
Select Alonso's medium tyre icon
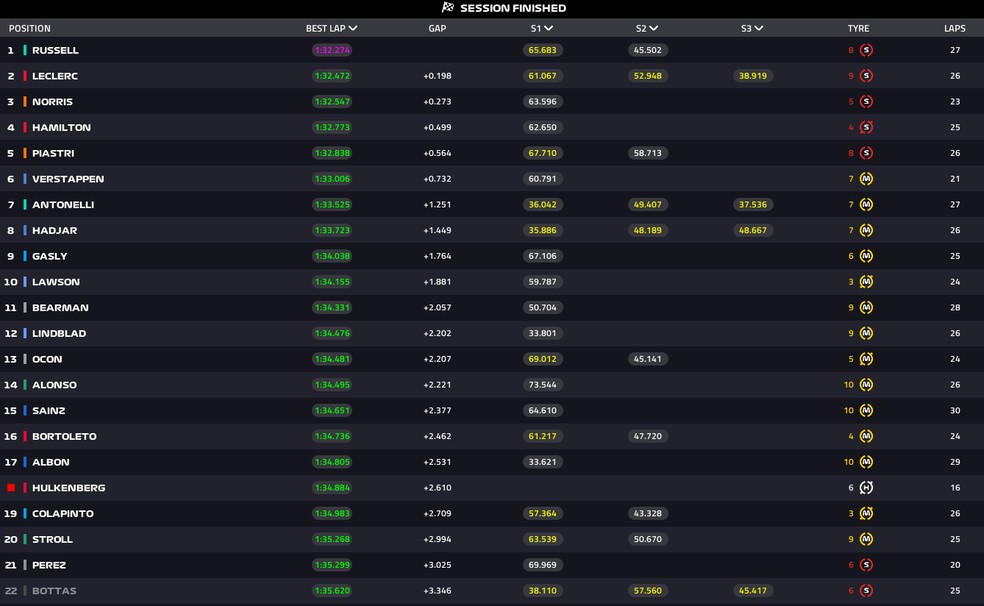(866, 385)
